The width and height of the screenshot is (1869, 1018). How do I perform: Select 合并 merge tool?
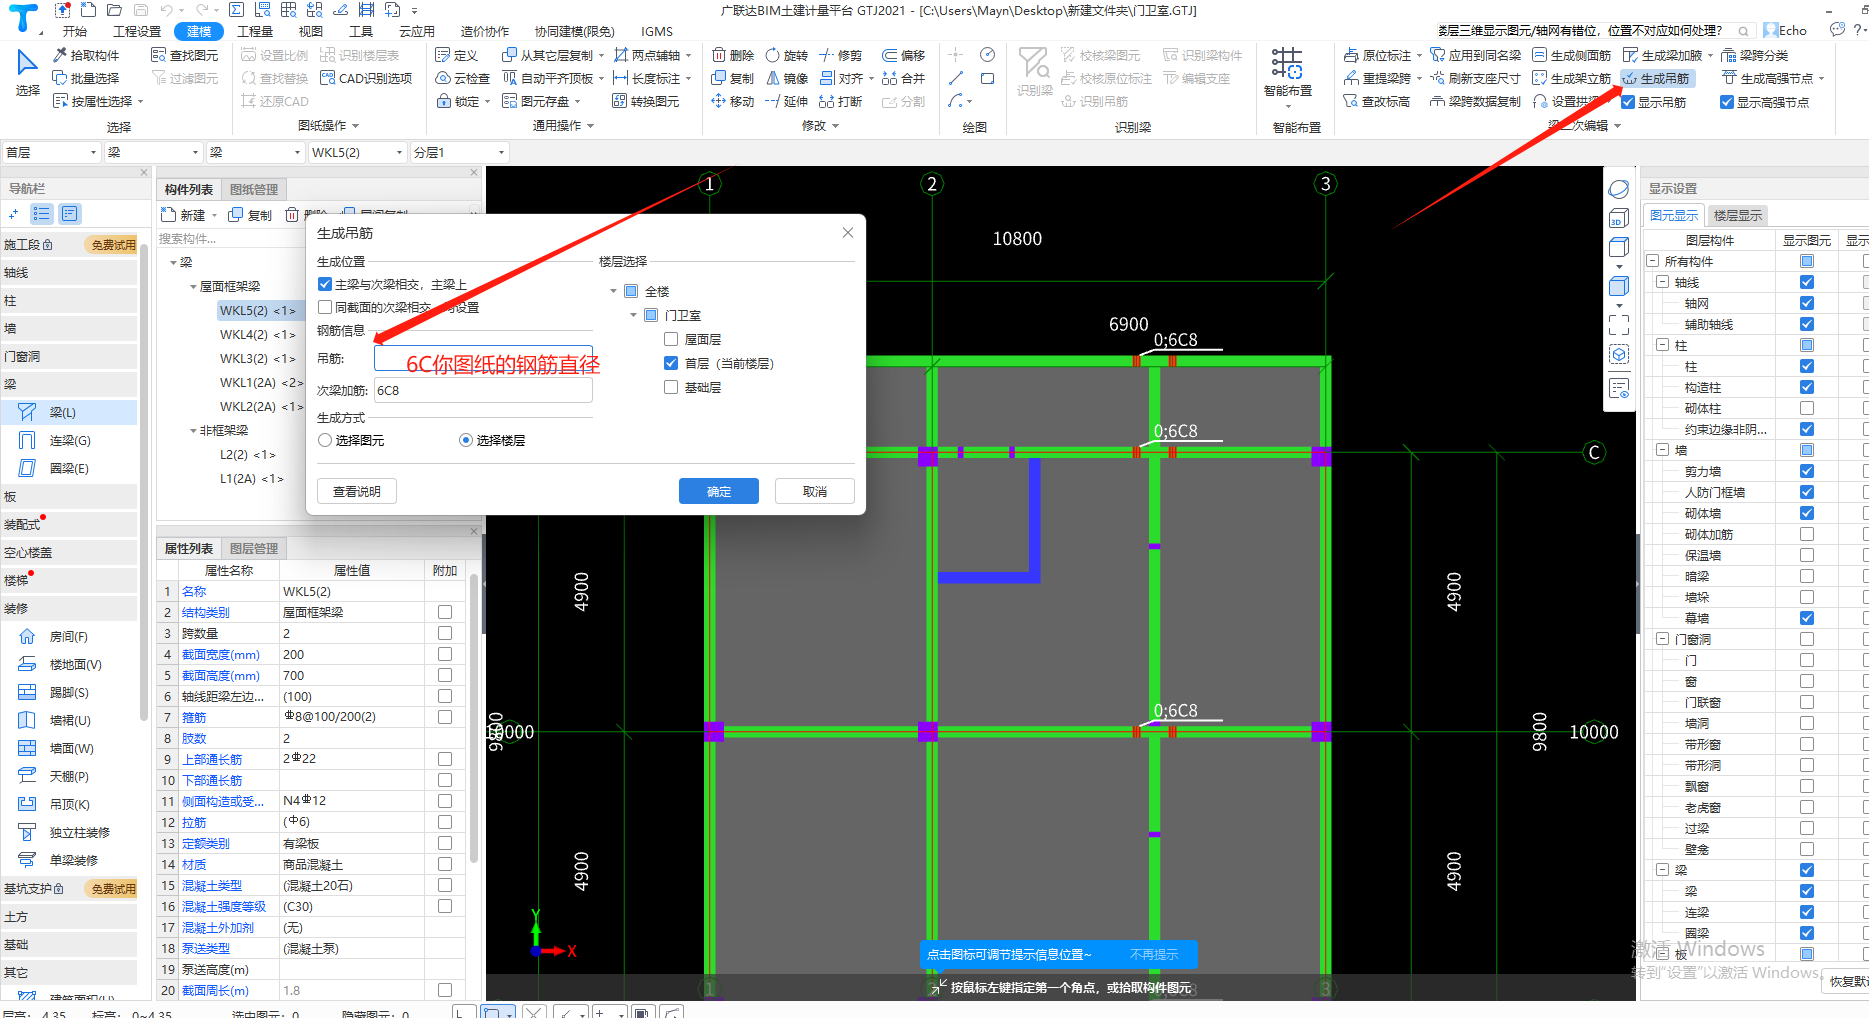click(904, 78)
